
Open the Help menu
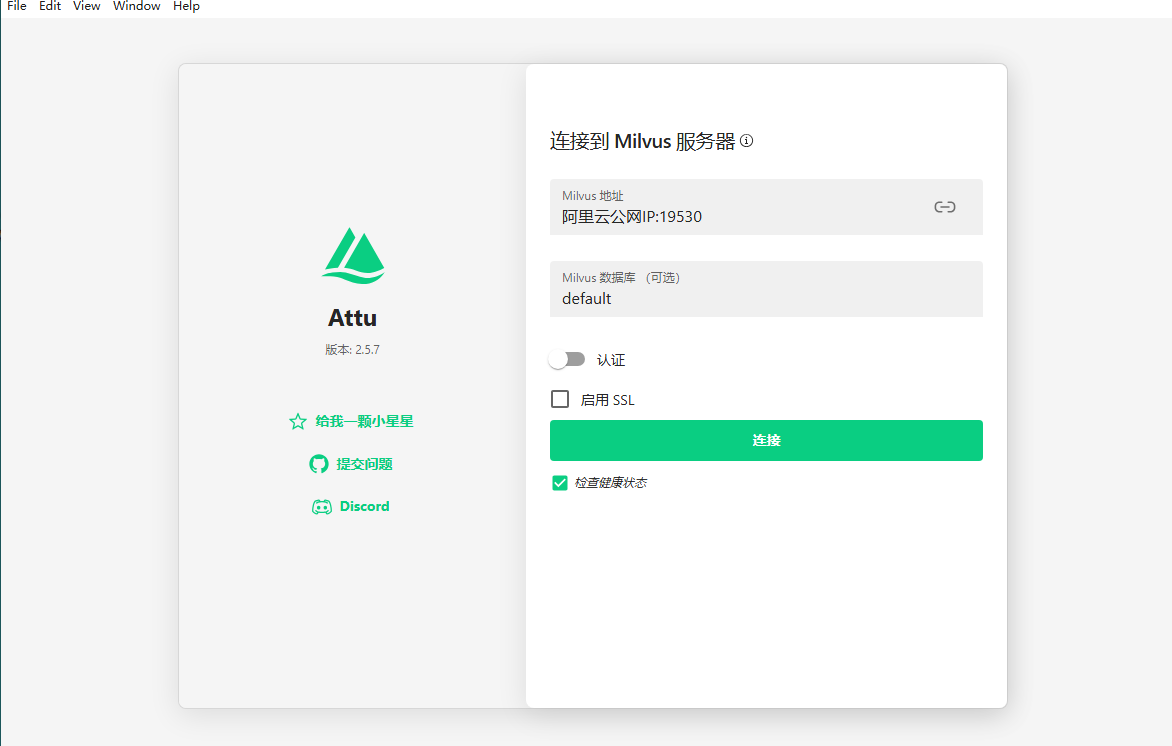coord(186,6)
